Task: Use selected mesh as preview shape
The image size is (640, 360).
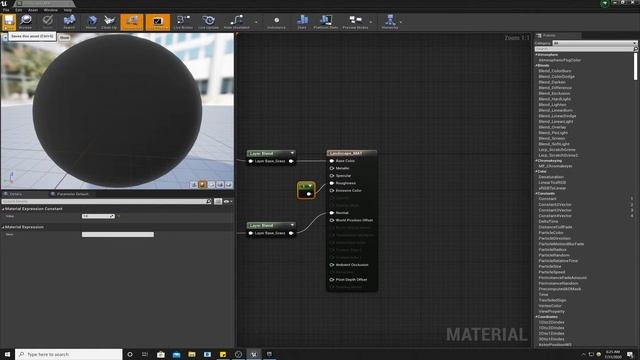Action: [229, 185]
